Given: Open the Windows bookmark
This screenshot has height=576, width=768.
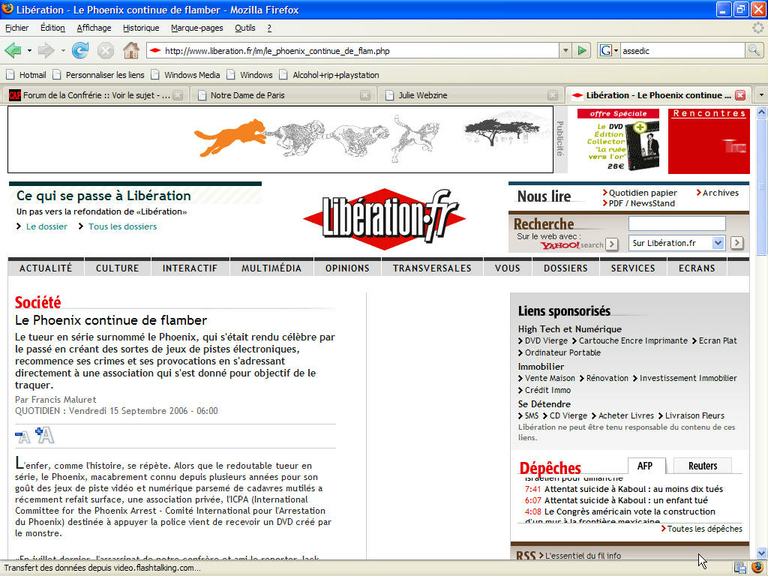Looking at the screenshot, I should (x=250, y=75).
